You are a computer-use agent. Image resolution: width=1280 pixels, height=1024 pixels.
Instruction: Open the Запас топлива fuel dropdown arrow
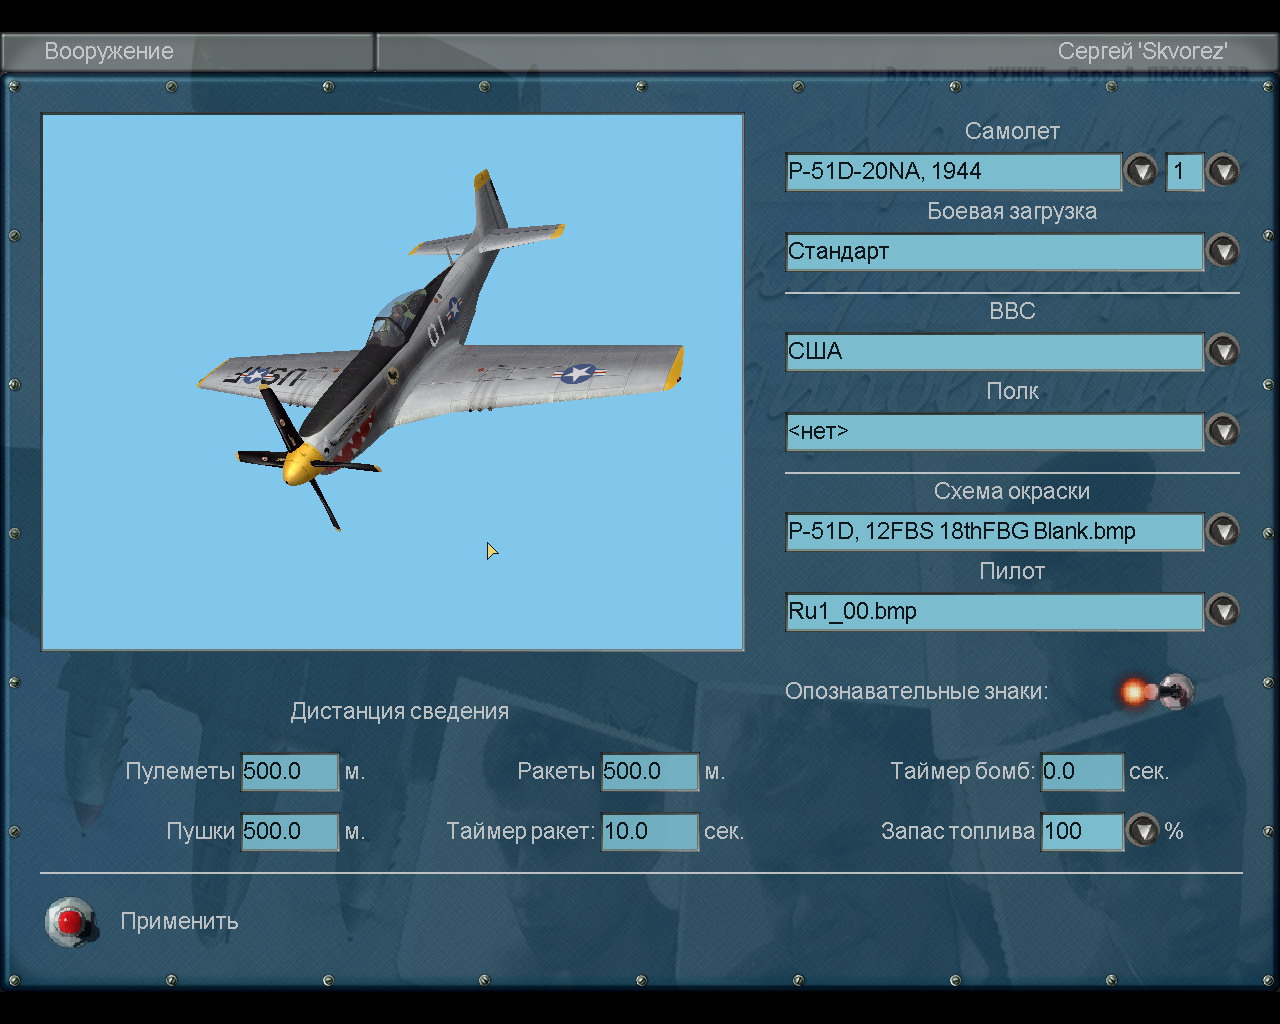(1143, 831)
